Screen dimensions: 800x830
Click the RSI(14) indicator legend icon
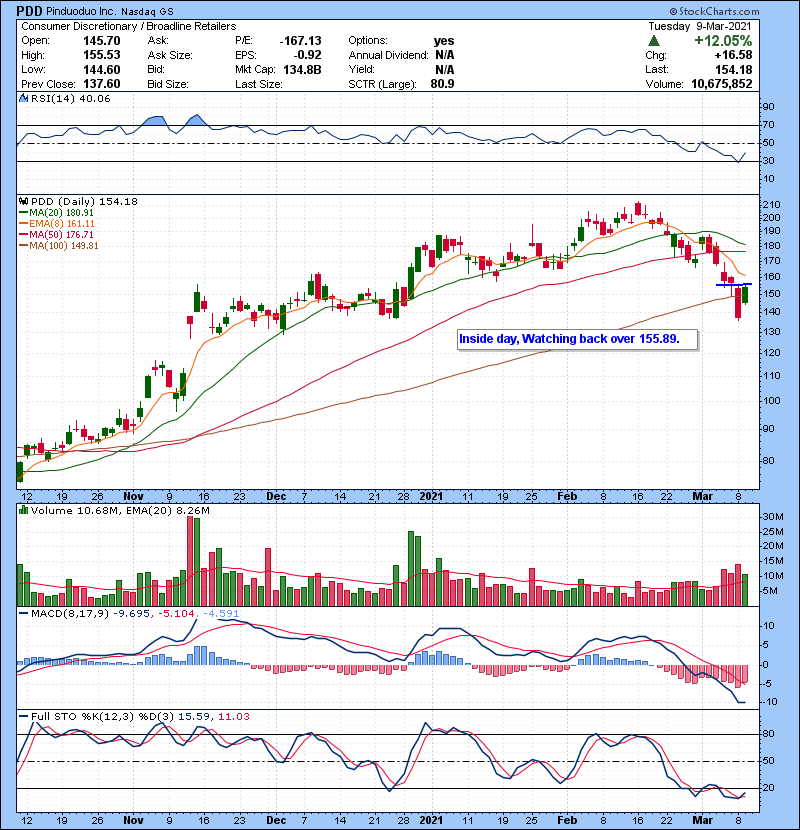point(23,98)
